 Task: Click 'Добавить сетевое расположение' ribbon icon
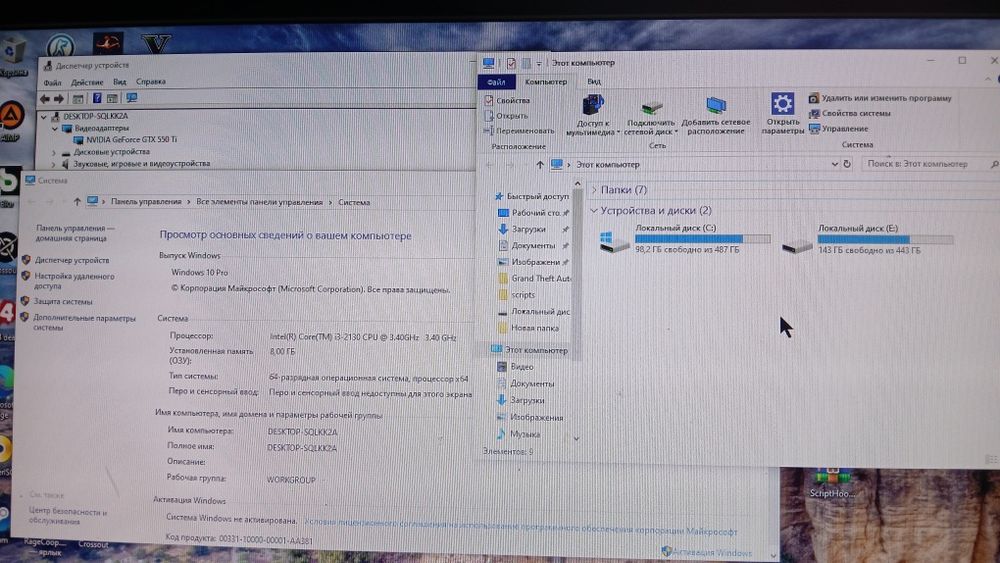pyautogui.click(x=716, y=116)
